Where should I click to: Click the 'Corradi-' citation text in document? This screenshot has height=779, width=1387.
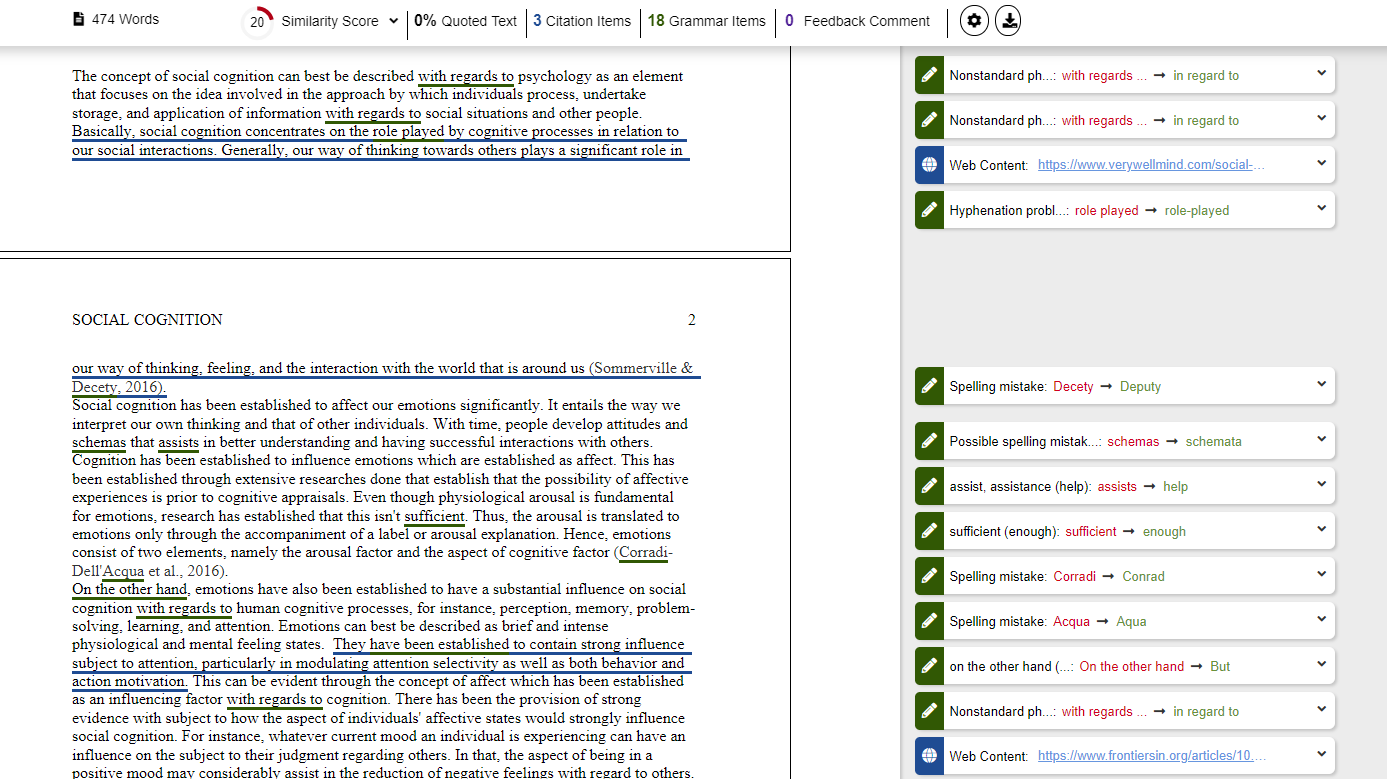click(x=645, y=553)
